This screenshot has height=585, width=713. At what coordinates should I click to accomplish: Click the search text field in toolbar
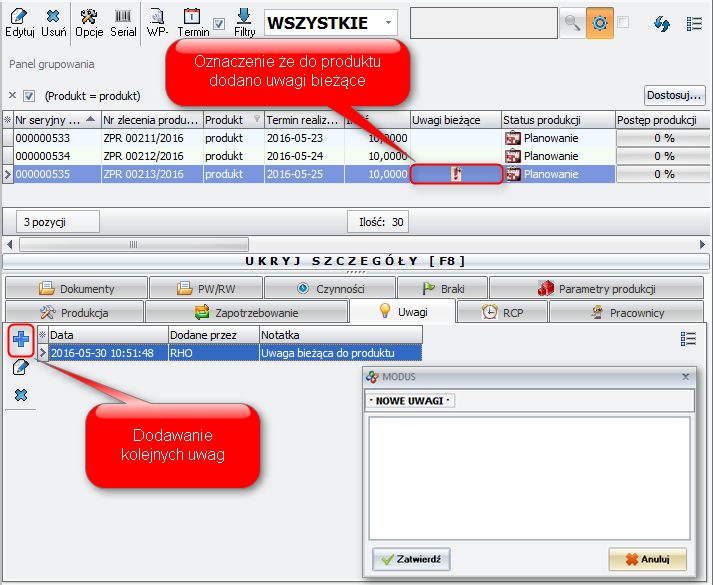click(x=484, y=23)
